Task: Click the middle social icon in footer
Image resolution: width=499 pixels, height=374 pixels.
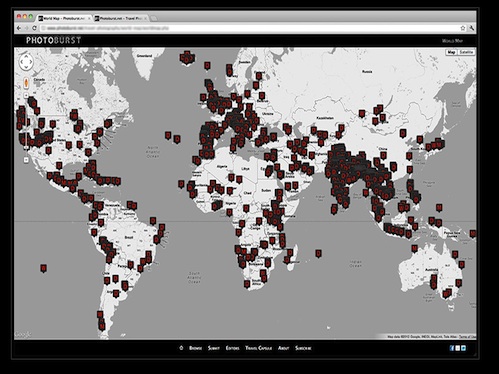Action: coord(458,348)
